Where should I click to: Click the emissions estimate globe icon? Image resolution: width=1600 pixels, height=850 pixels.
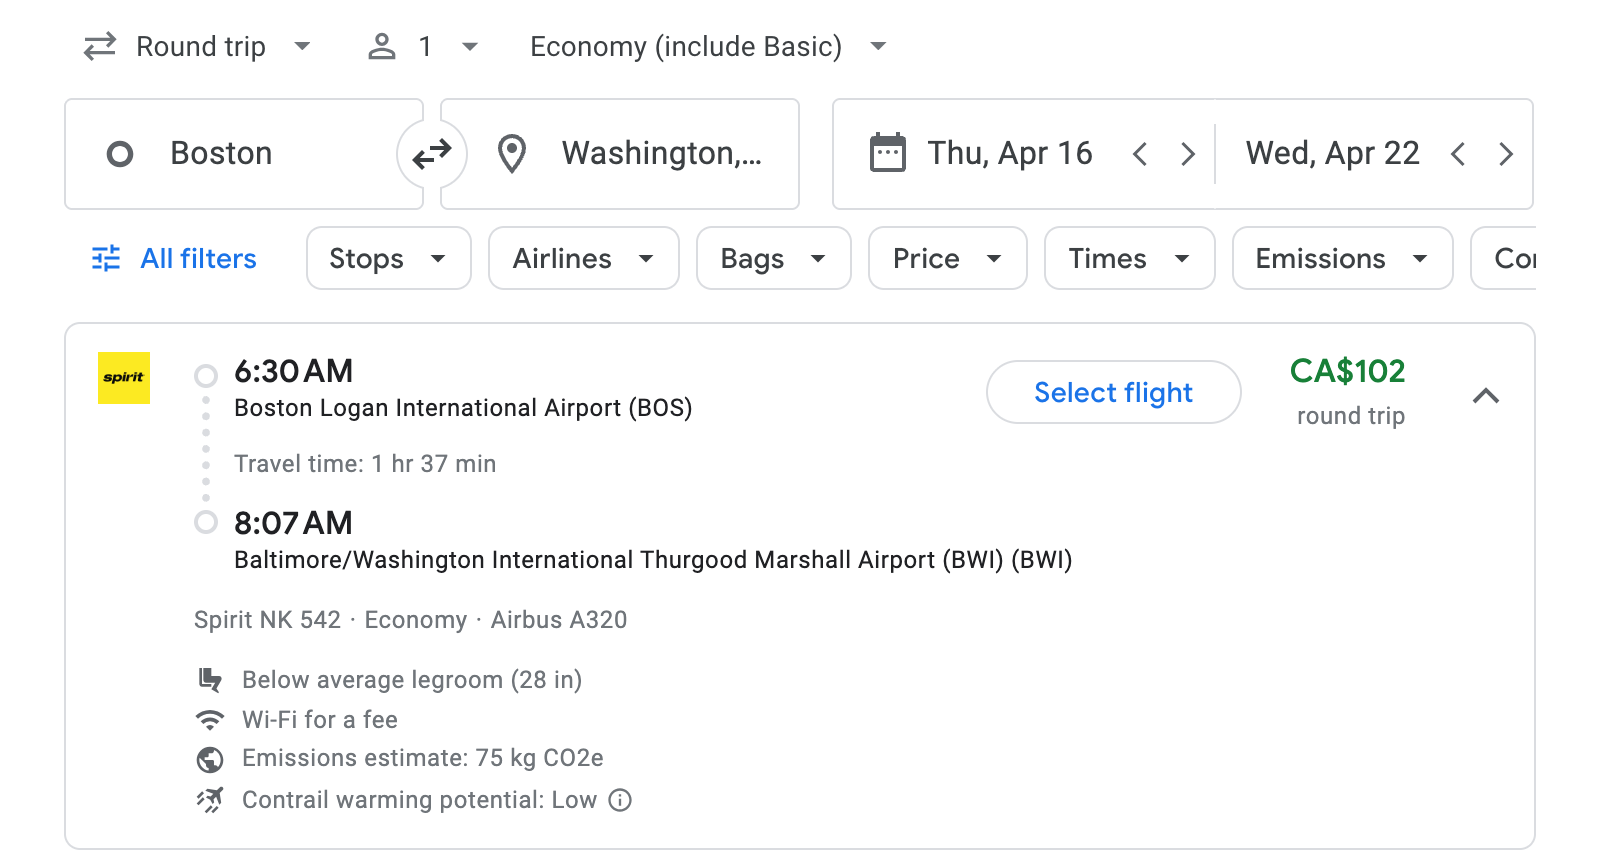point(210,758)
